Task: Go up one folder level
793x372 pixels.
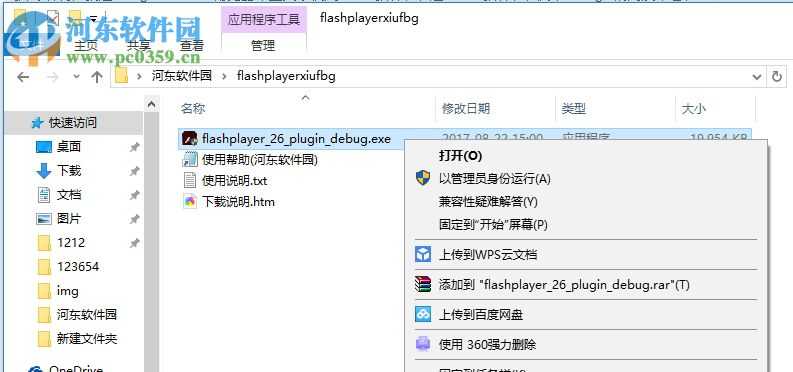Action: point(97,77)
